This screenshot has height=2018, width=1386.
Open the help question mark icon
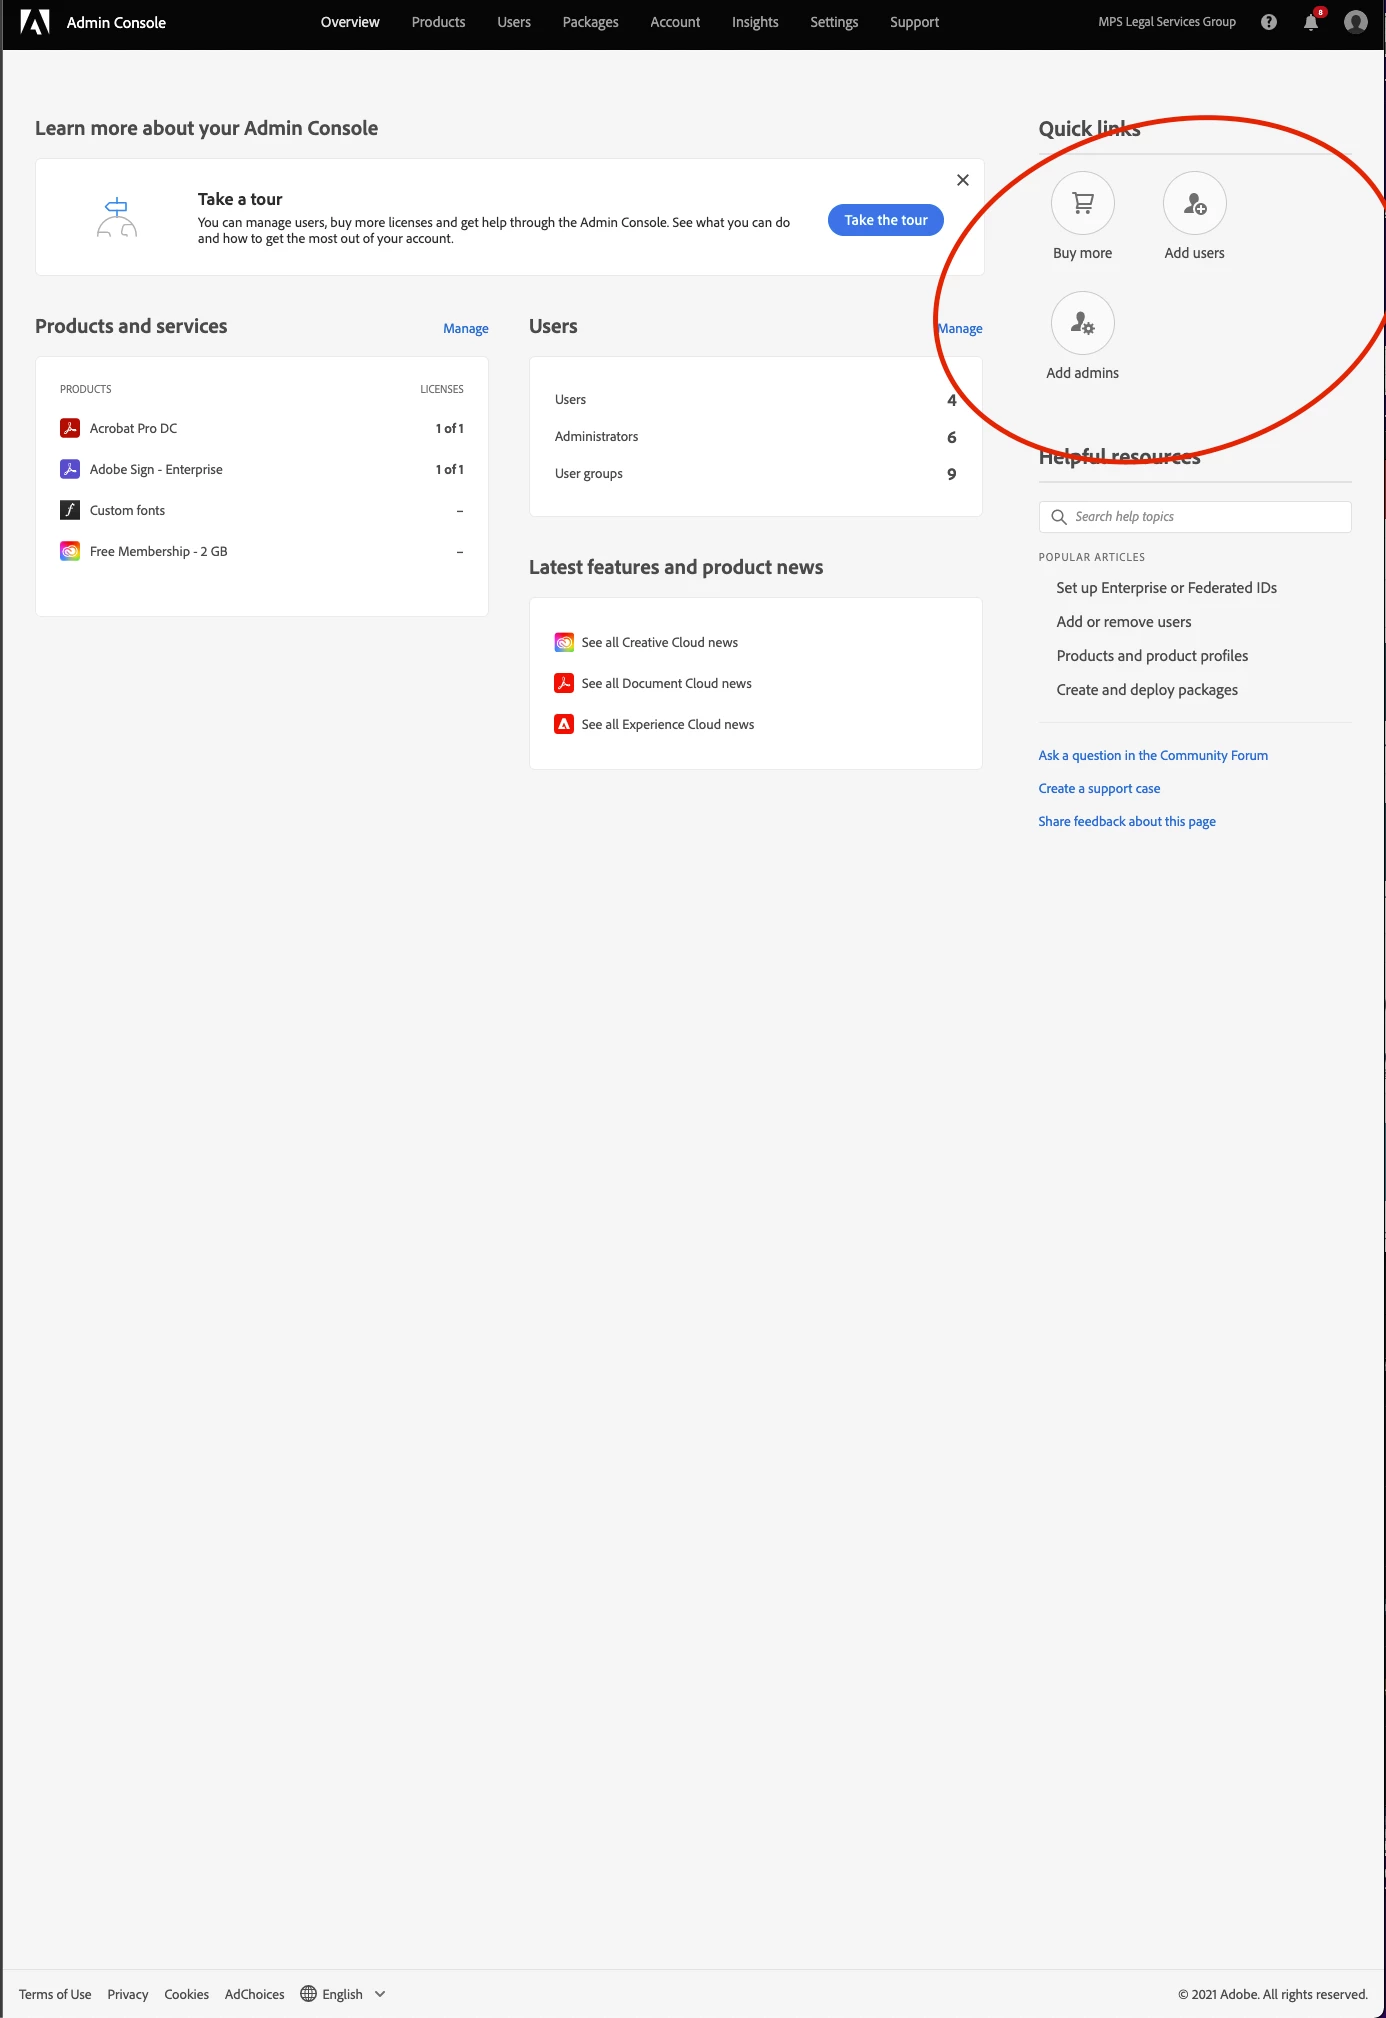coord(1269,22)
